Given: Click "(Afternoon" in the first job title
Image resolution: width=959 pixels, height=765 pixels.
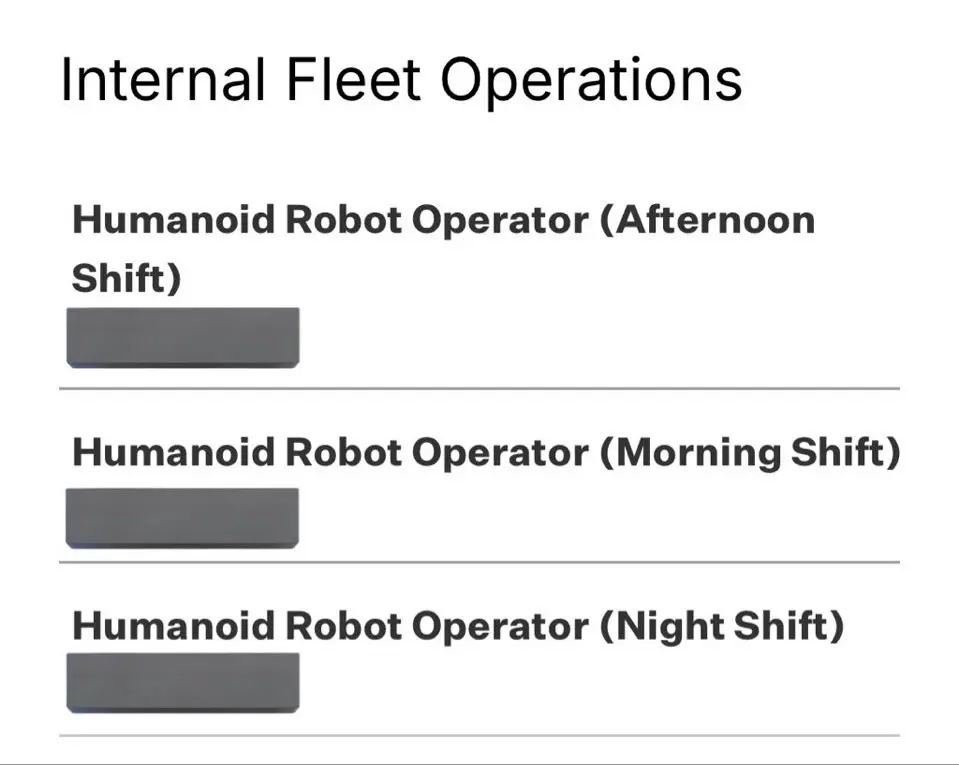Looking at the screenshot, I should 707,221.
